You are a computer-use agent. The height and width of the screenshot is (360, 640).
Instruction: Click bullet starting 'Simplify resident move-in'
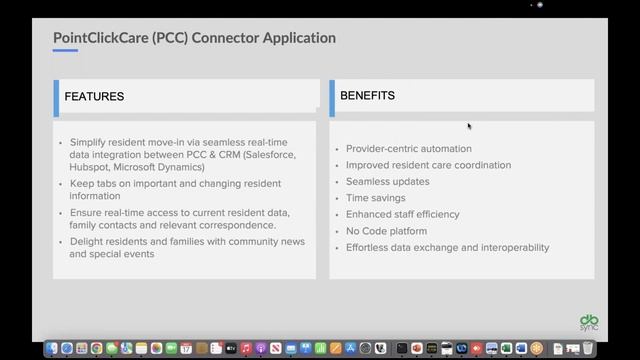(x=183, y=155)
